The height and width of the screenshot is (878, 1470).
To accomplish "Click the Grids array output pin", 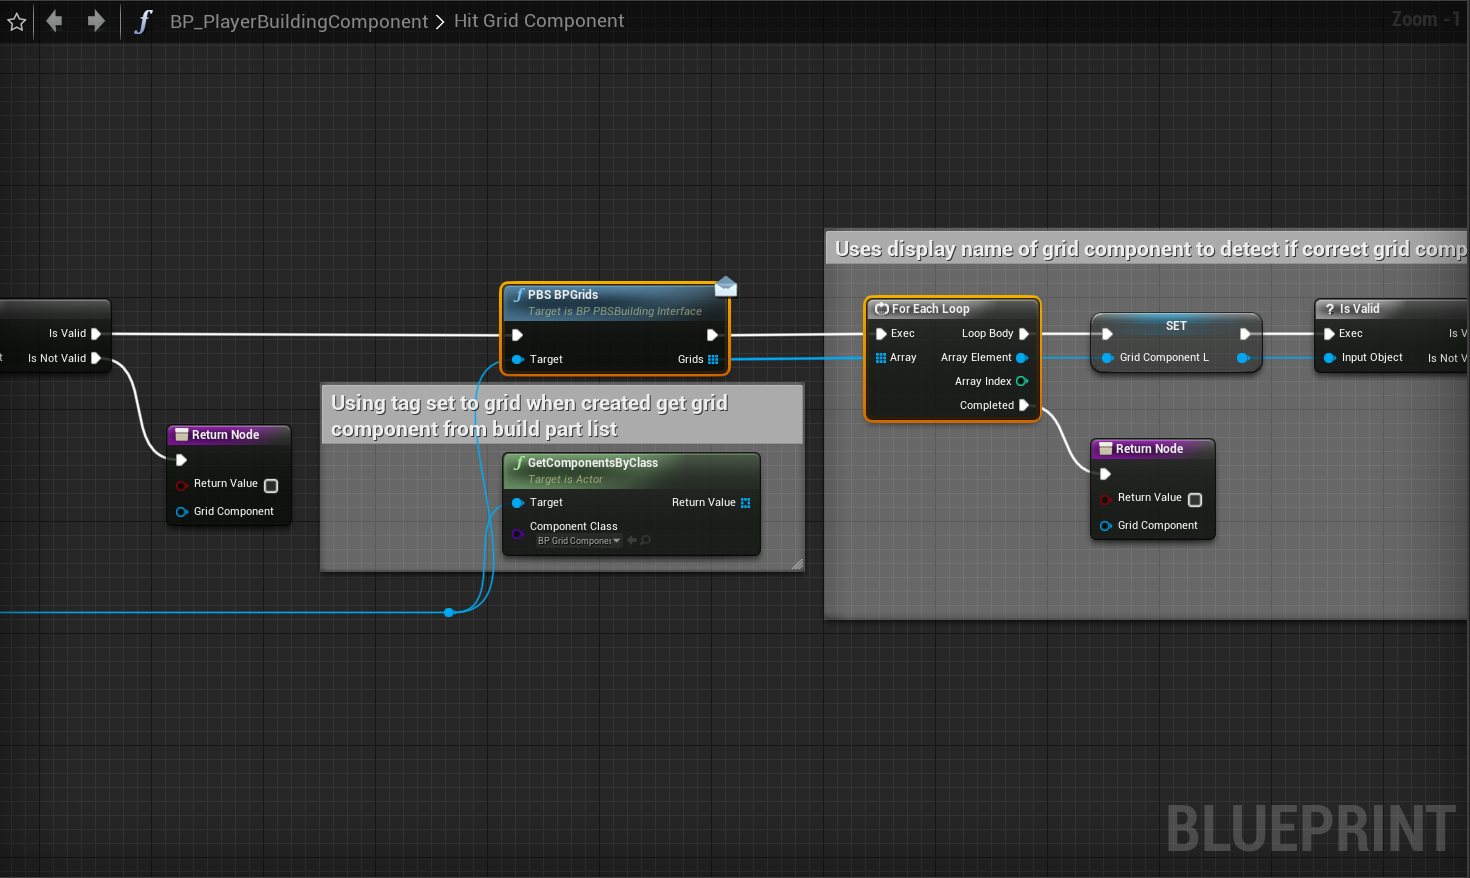I will tap(713, 359).
